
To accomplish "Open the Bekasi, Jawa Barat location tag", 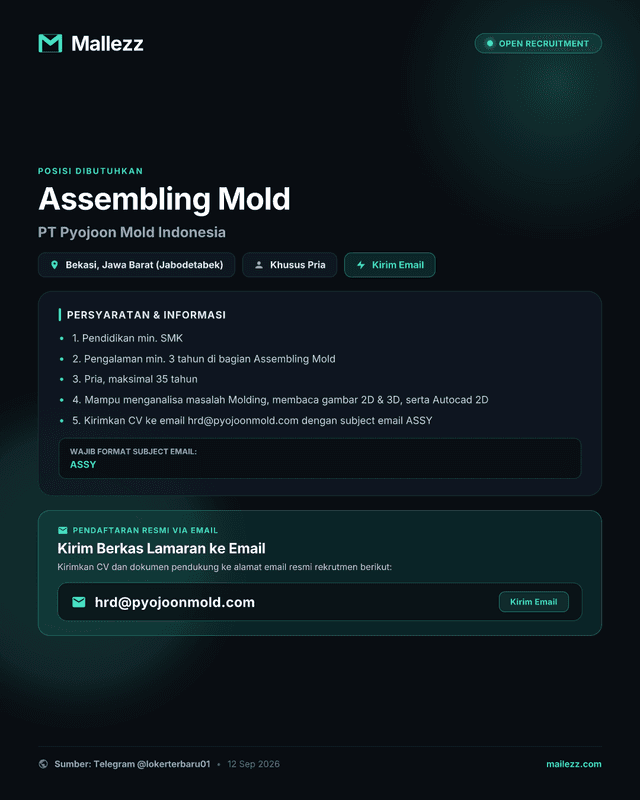I will tap(136, 265).
